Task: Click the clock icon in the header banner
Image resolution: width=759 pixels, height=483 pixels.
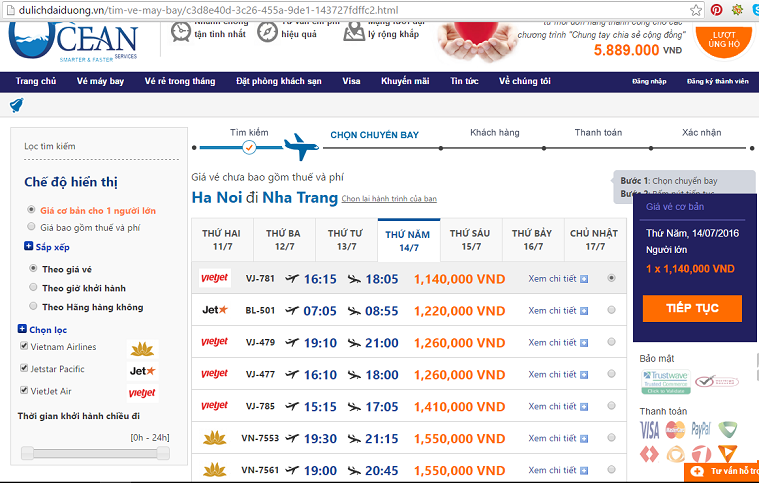Action: coord(181,32)
